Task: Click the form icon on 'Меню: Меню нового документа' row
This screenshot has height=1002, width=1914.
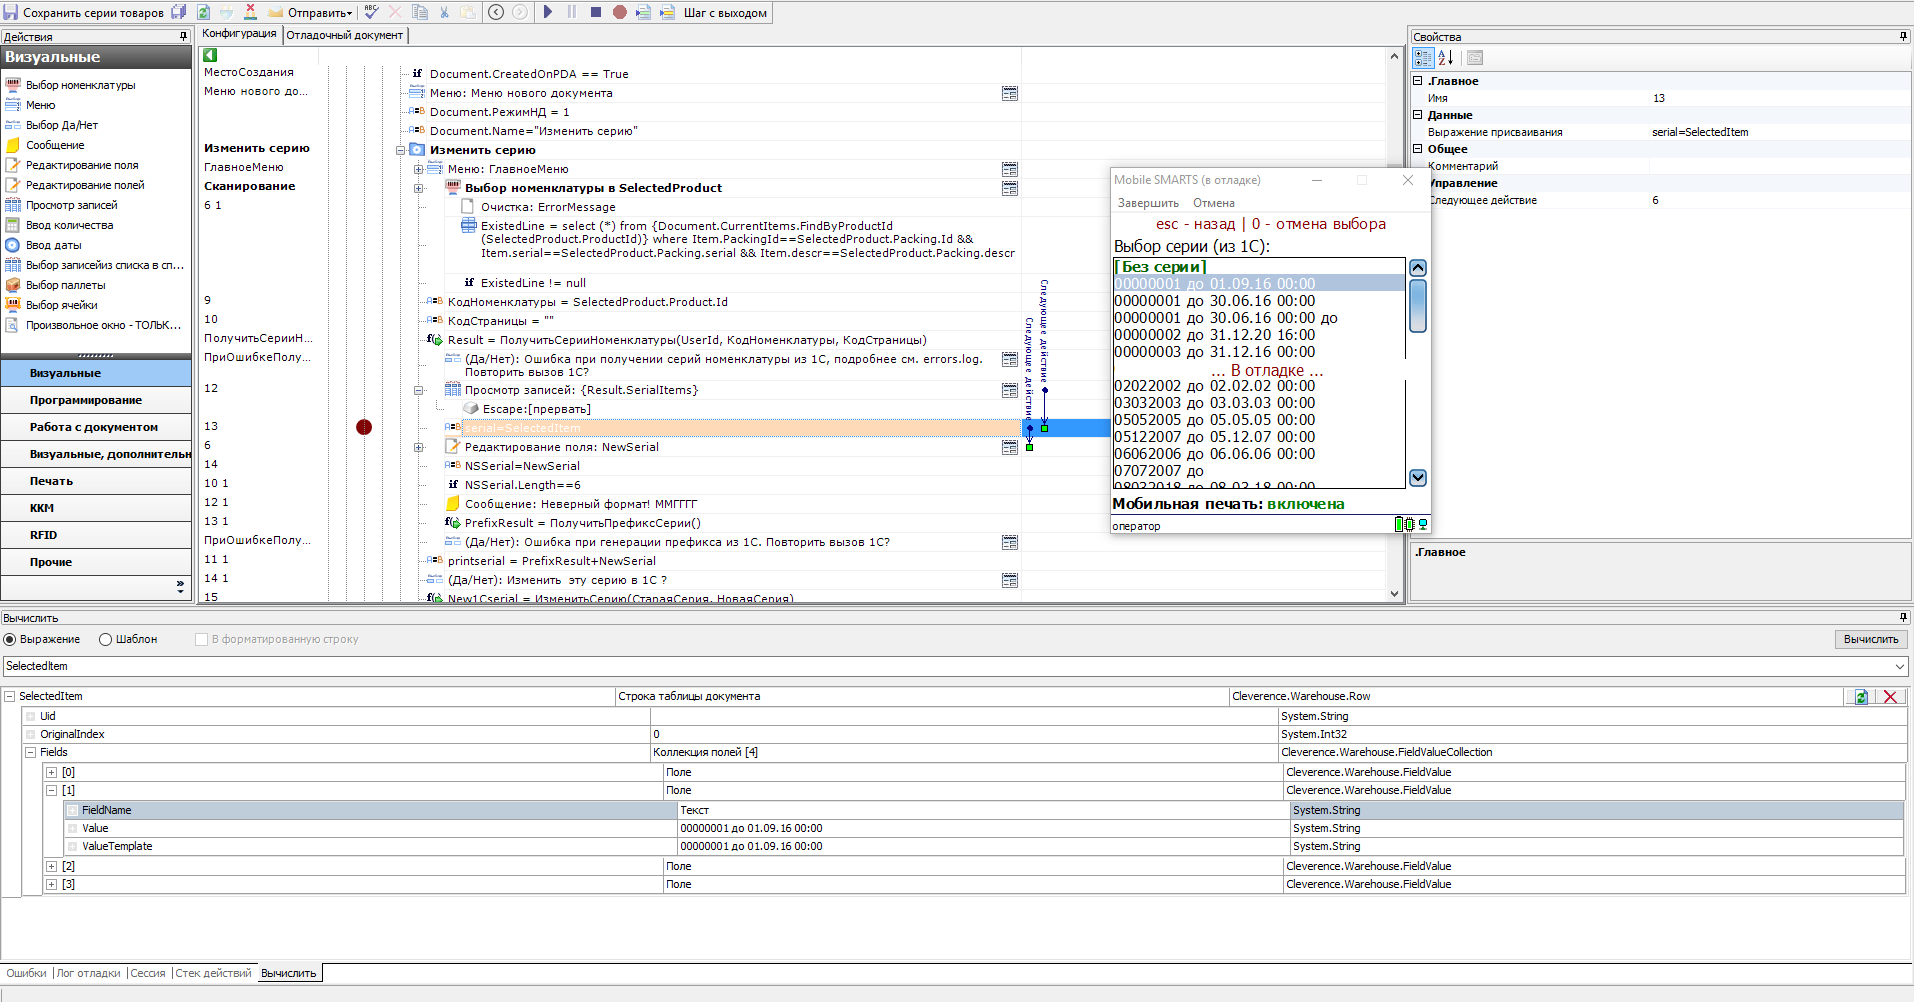Action: [1010, 93]
